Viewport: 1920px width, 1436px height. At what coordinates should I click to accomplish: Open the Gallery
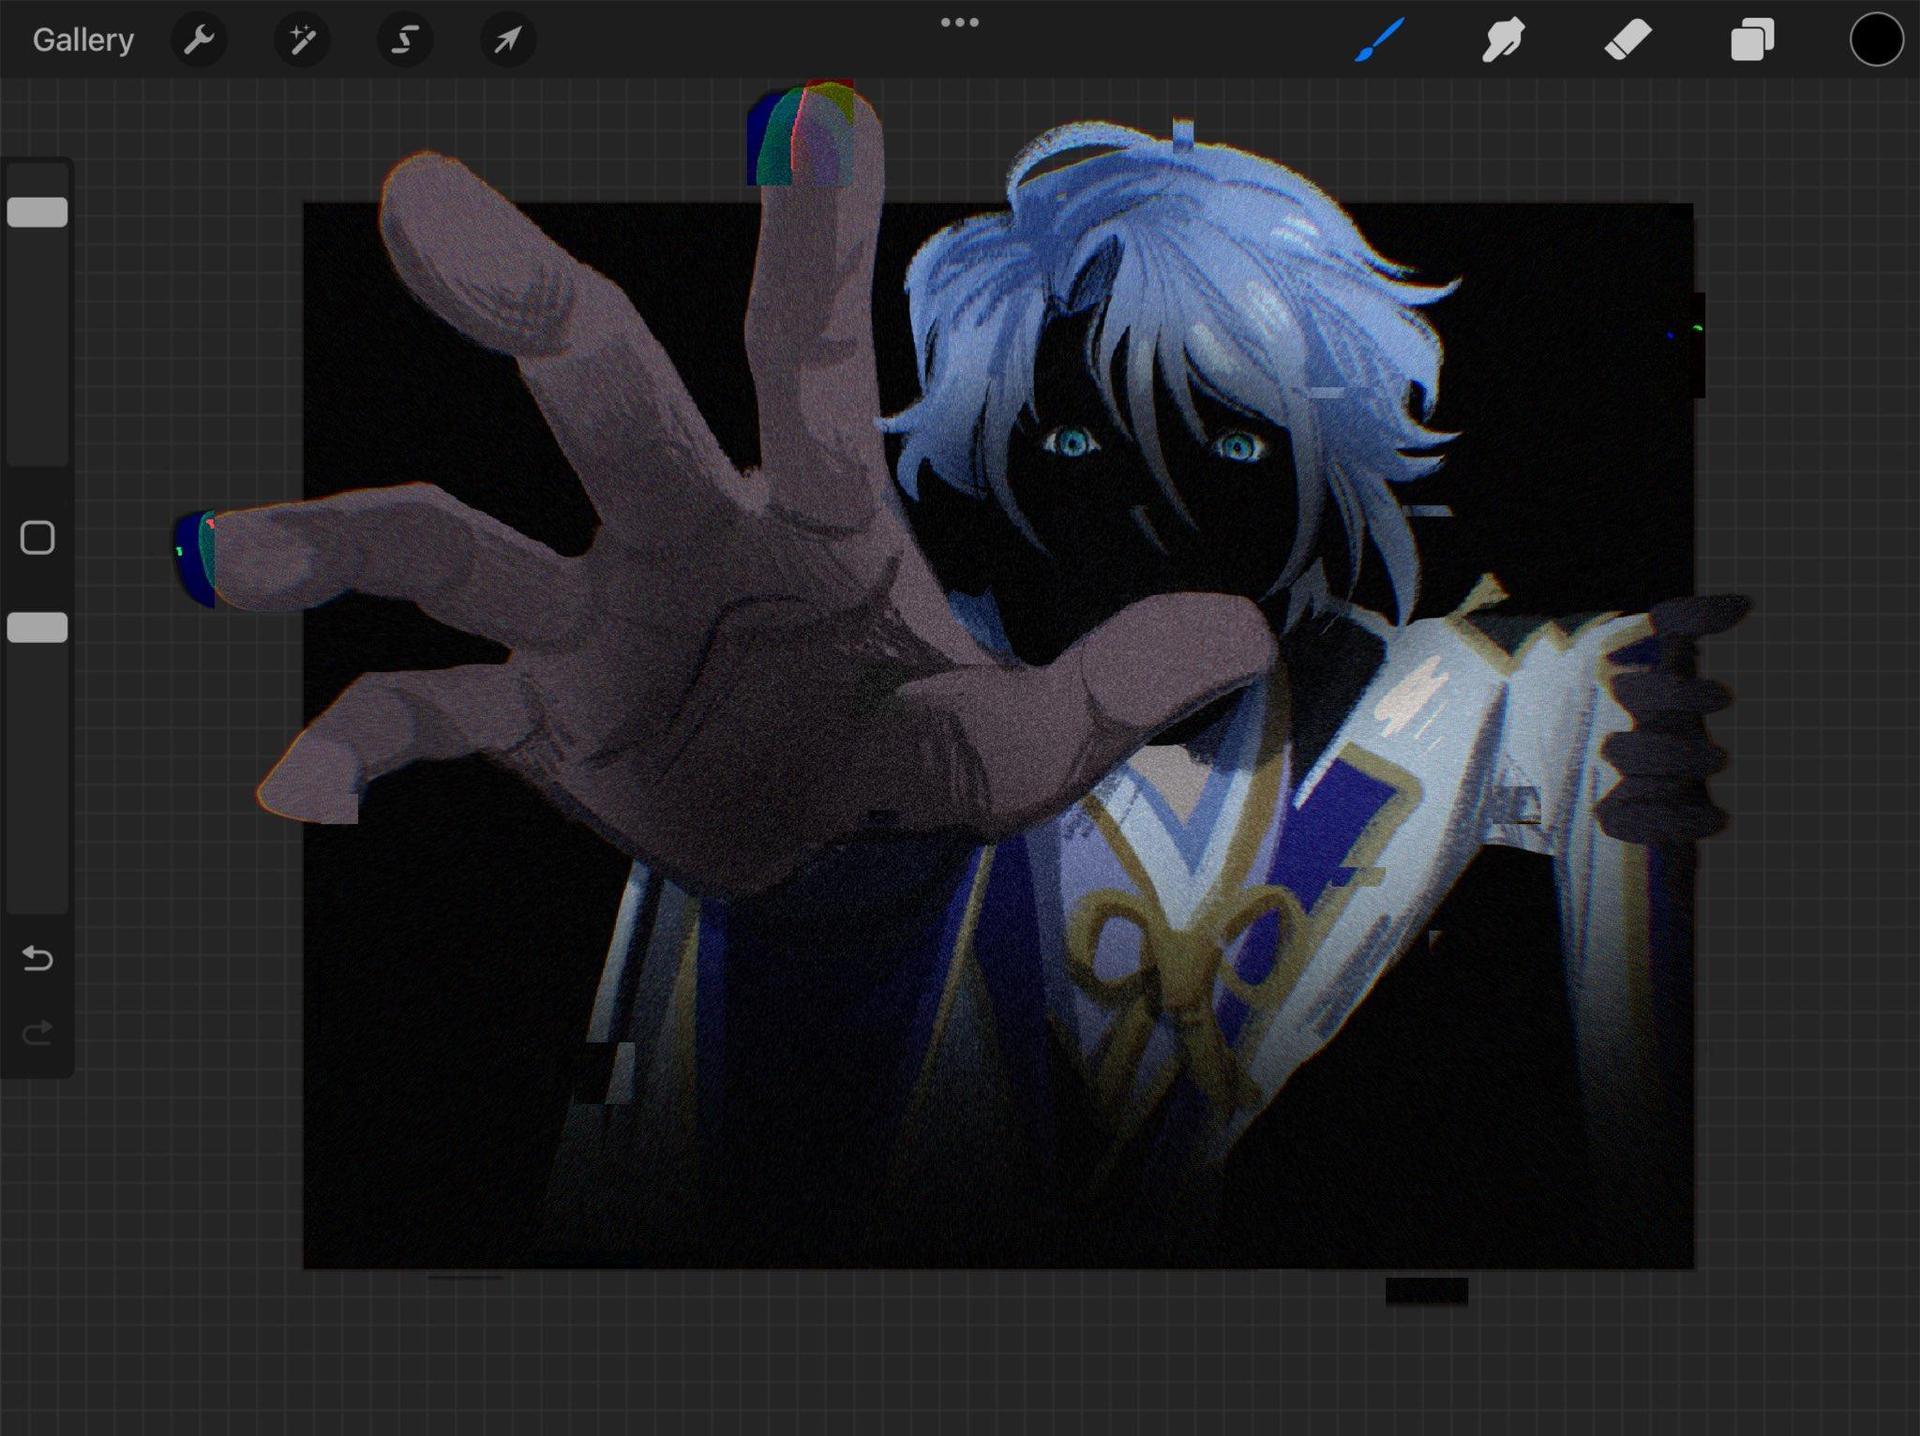point(83,40)
